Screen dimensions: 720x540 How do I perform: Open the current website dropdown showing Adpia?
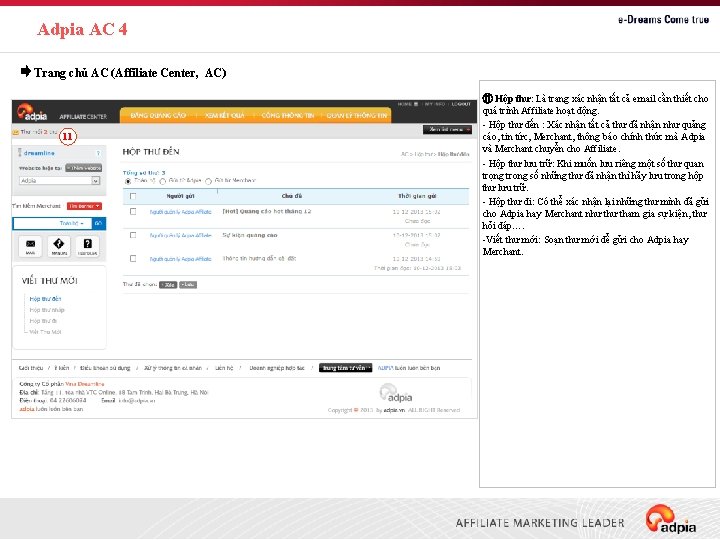click(59, 181)
